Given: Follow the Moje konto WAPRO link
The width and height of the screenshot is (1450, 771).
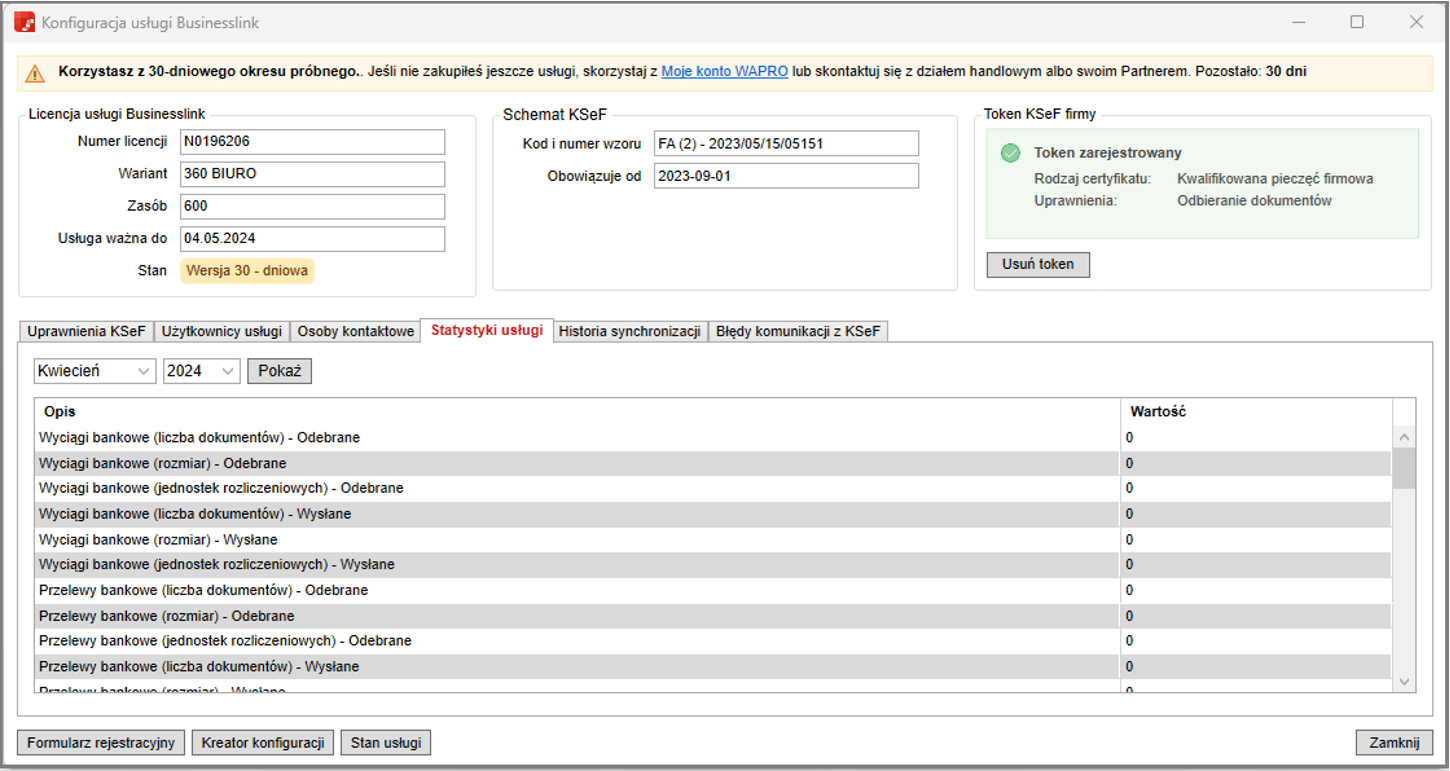Looking at the screenshot, I should coord(724,72).
